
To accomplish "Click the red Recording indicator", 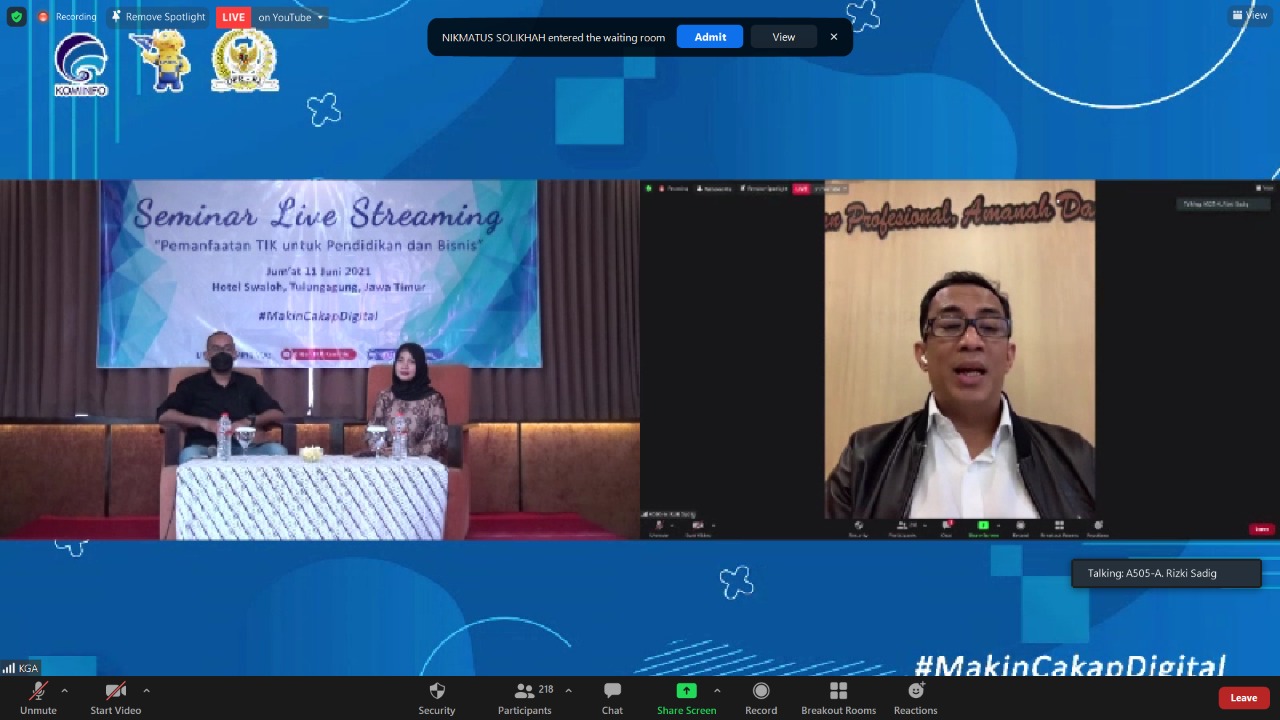I will [67, 17].
